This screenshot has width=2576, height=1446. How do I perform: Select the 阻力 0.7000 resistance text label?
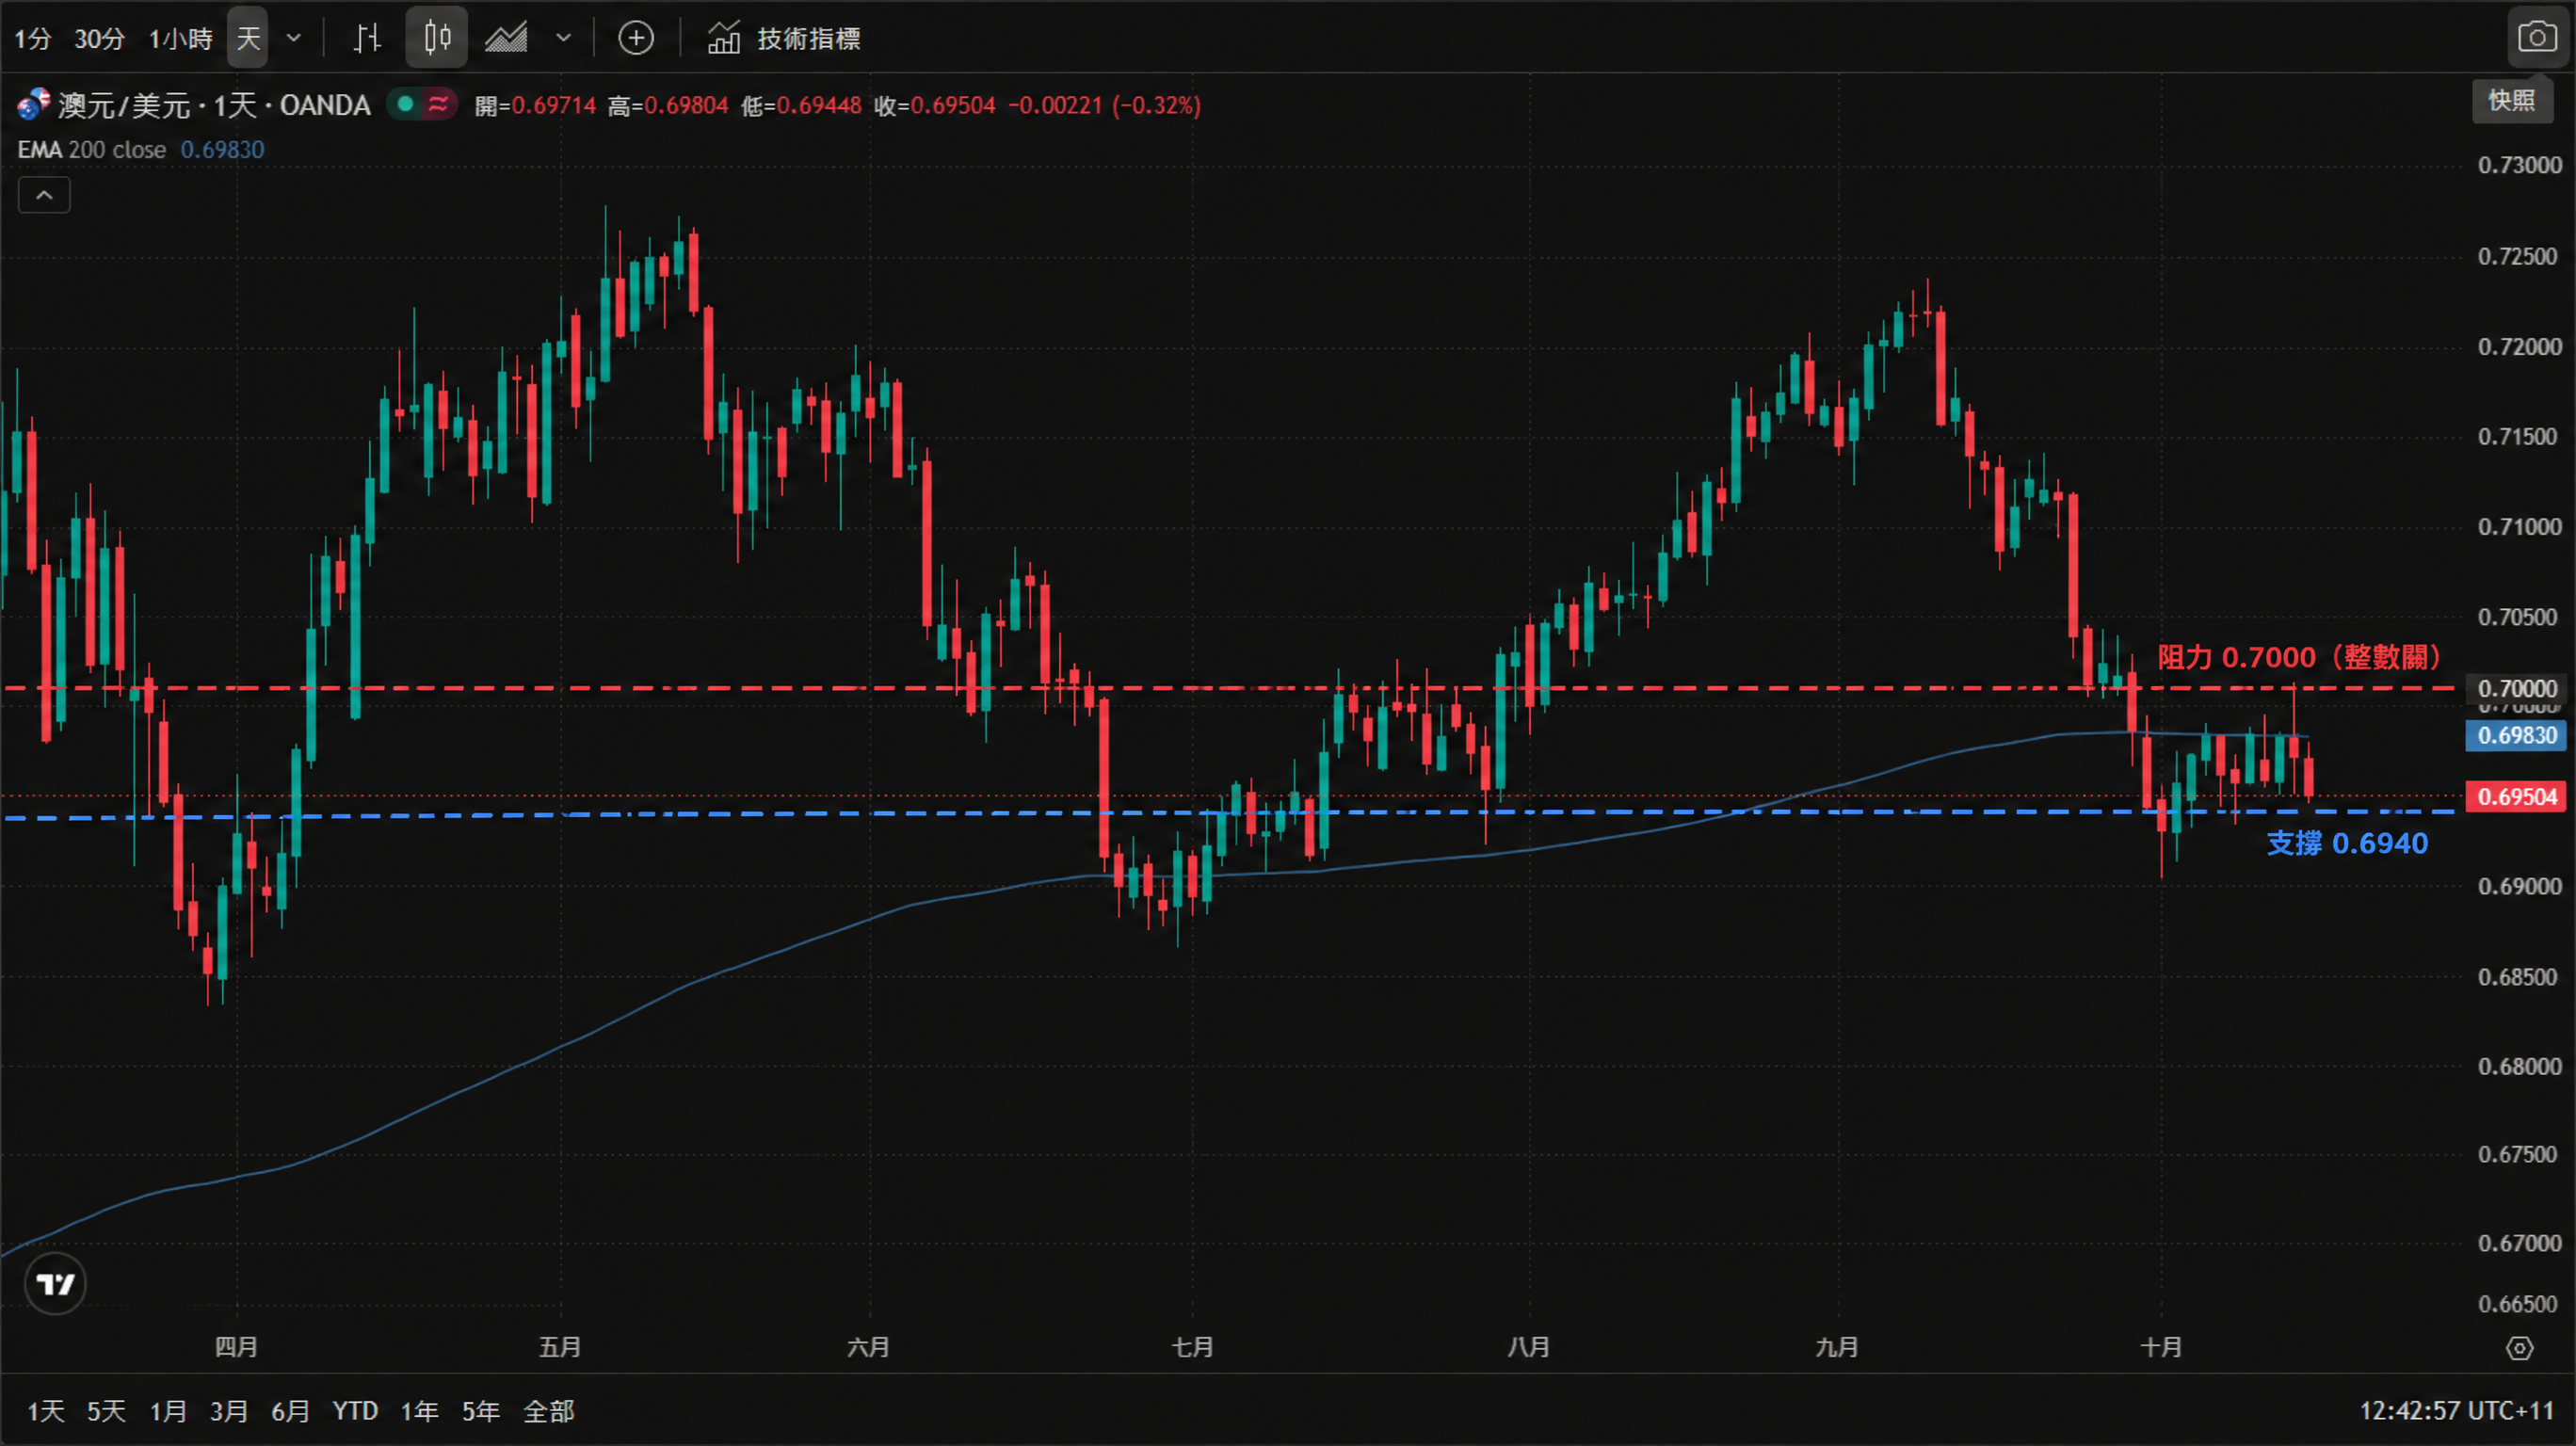2300,658
